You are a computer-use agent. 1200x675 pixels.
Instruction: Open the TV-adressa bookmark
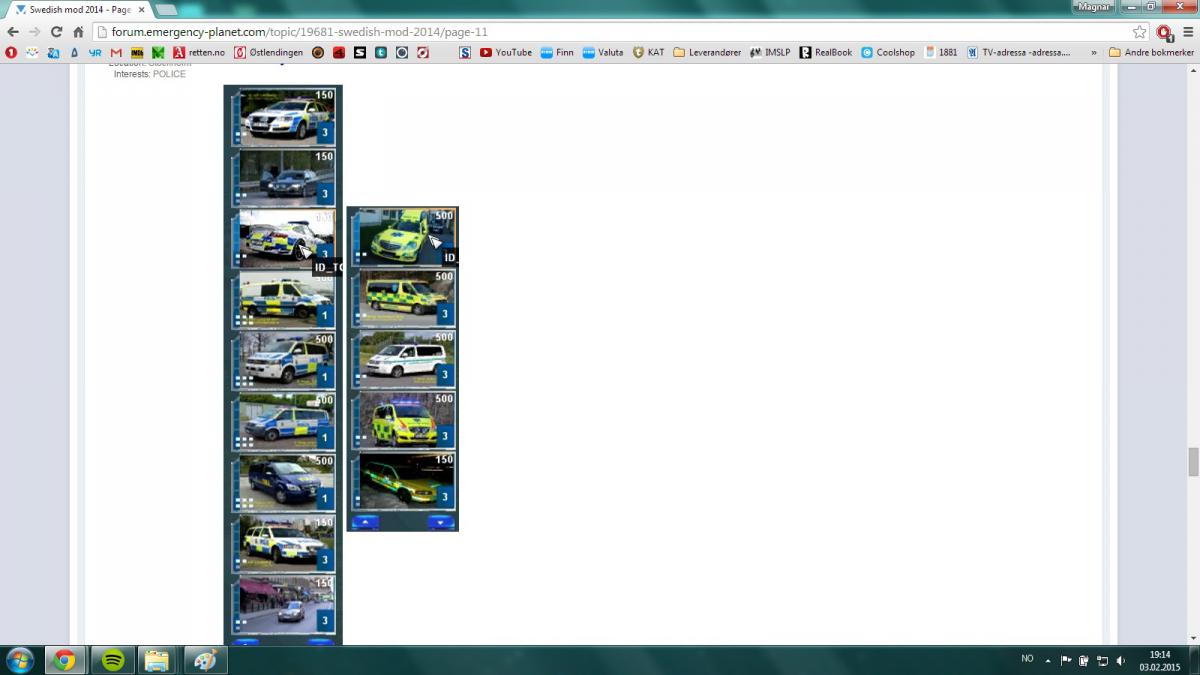pyautogui.click(x=1018, y=52)
